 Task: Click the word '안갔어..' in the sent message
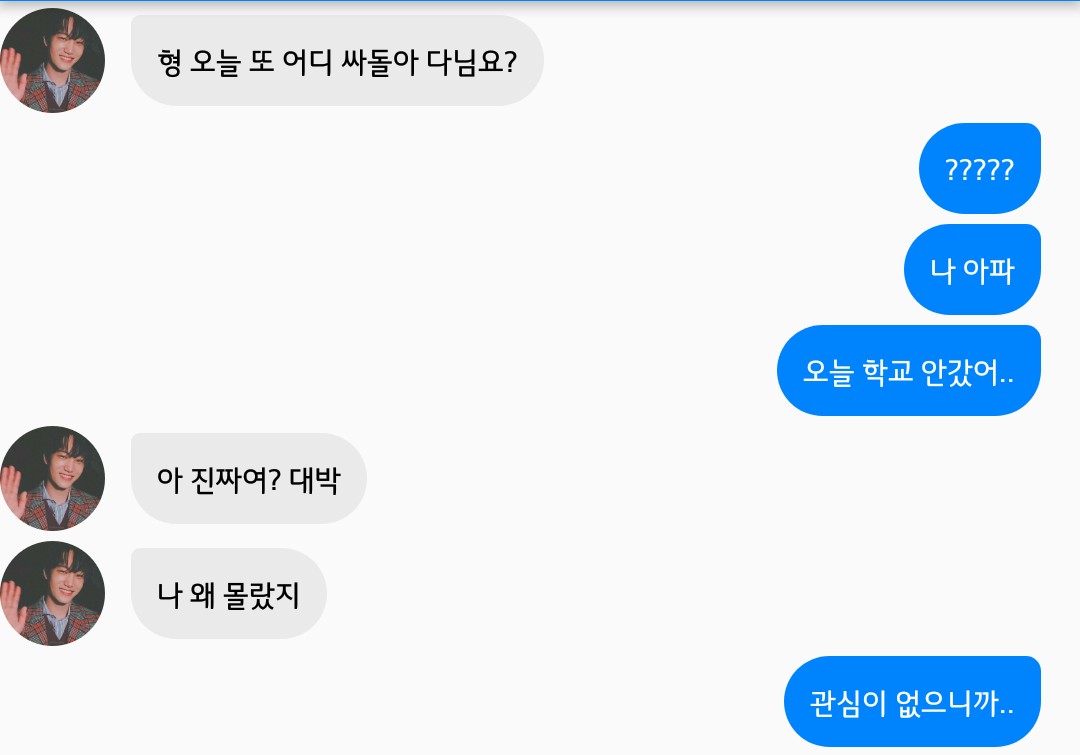(973, 372)
